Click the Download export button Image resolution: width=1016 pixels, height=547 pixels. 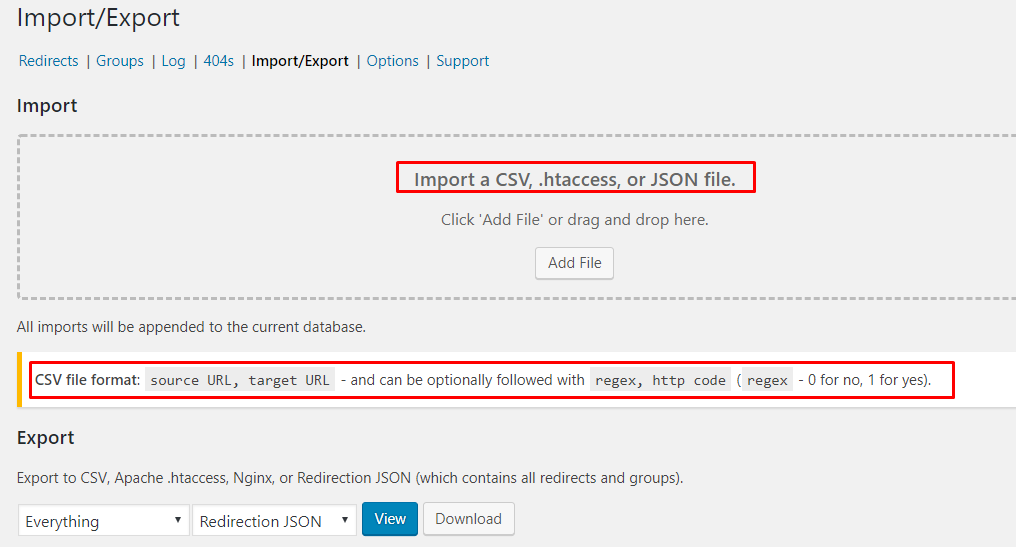[x=468, y=519]
